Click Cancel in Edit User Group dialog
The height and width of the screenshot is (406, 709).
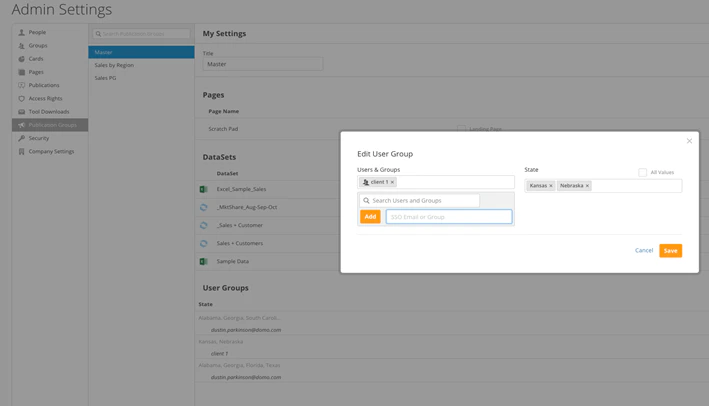[644, 250]
